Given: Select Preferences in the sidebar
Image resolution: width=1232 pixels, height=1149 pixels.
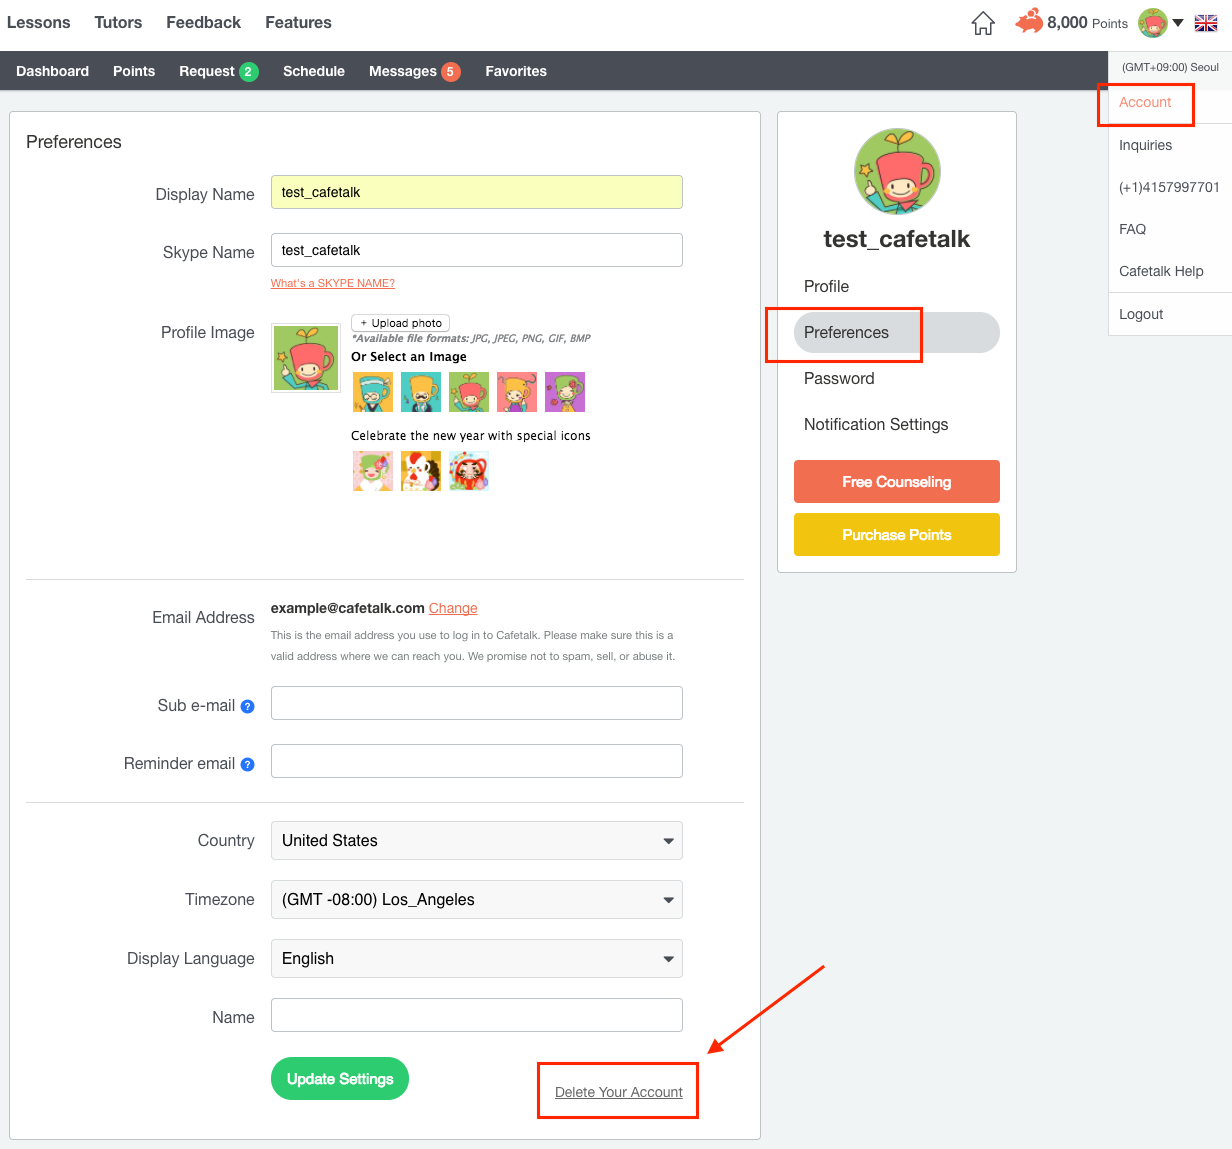Looking at the screenshot, I should (x=897, y=332).
